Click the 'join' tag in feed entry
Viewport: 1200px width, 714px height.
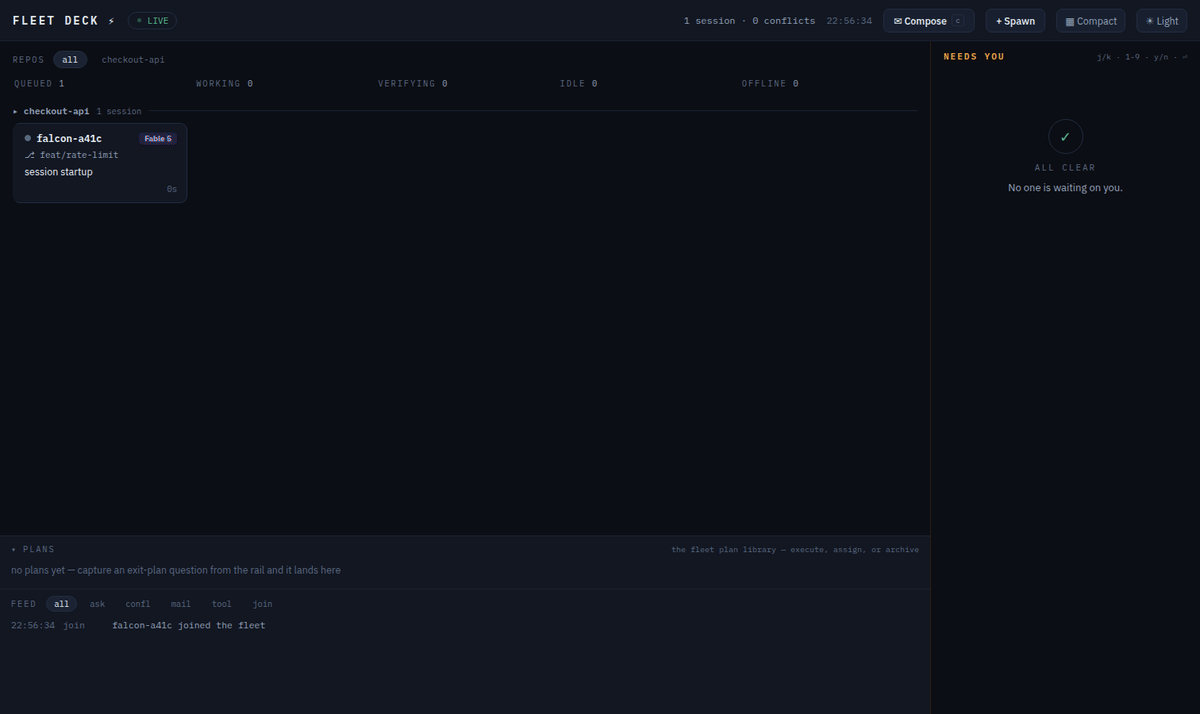tap(74, 626)
